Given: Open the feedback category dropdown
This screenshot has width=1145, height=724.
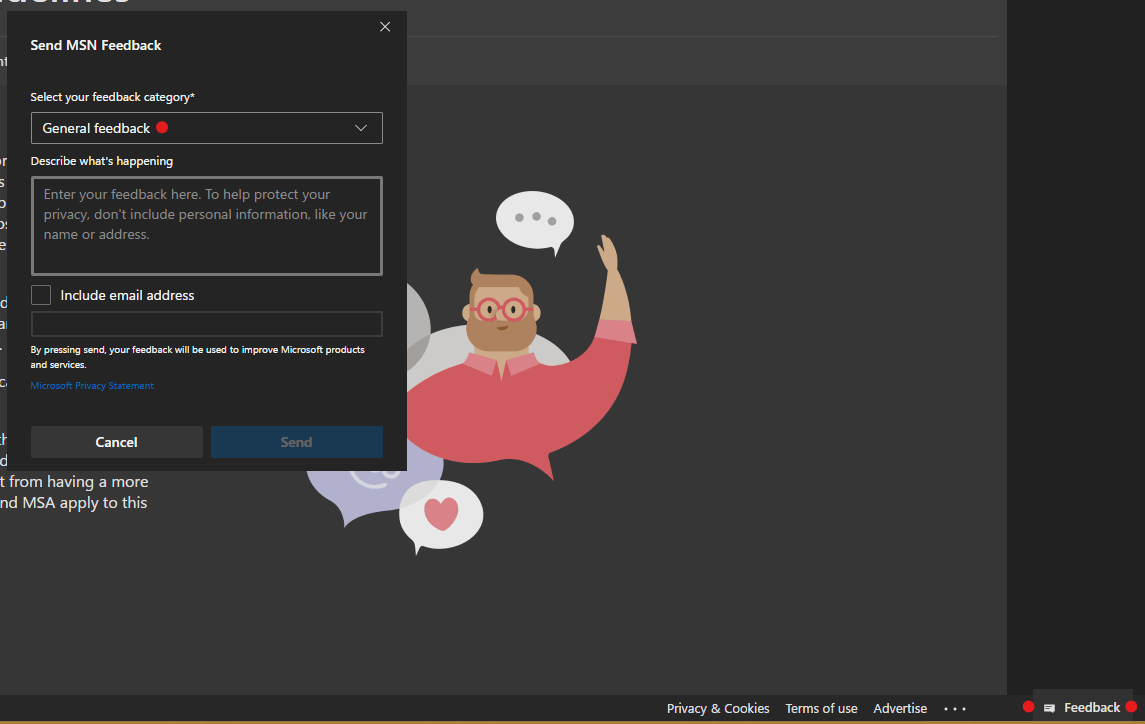Looking at the screenshot, I should click(x=207, y=128).
